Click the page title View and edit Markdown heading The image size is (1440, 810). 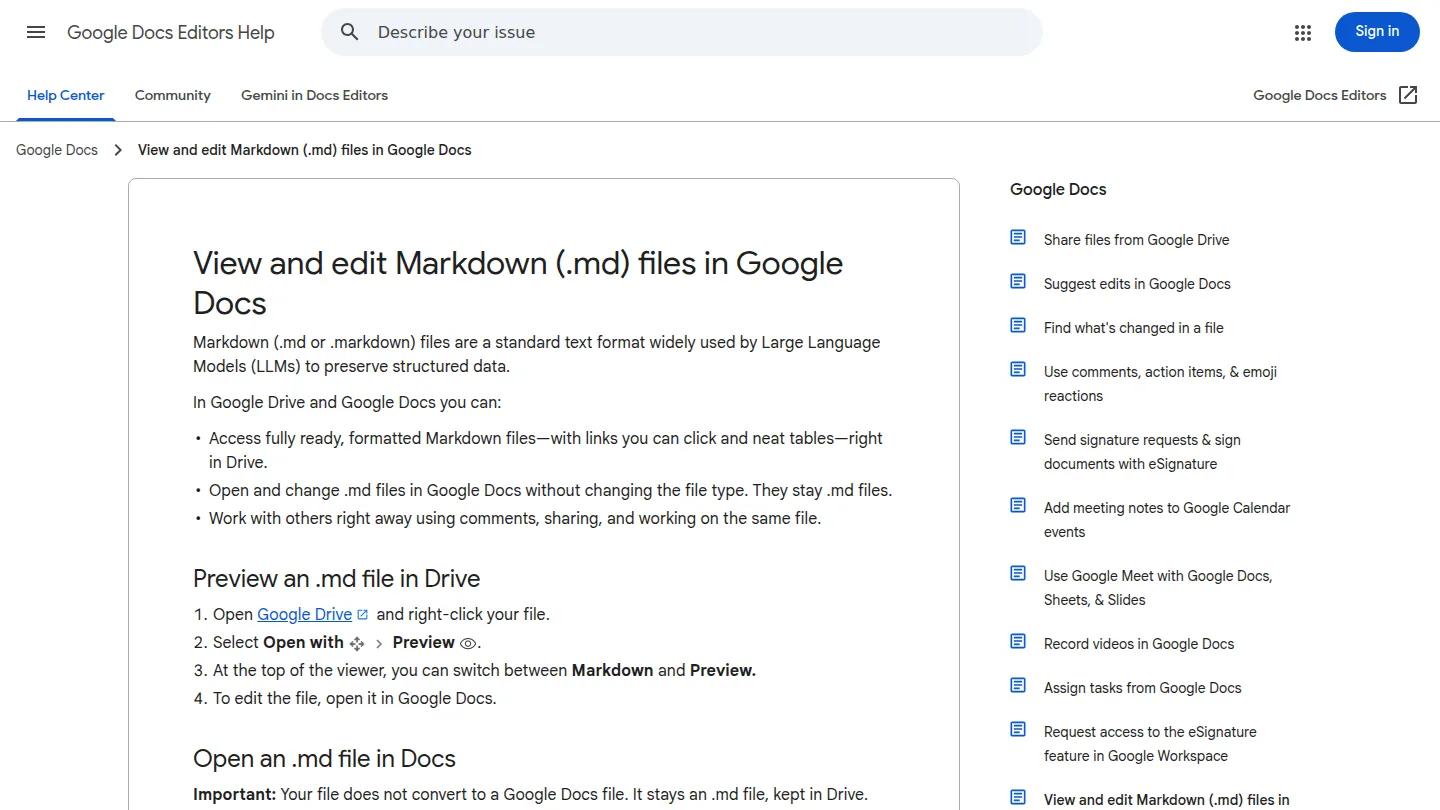(518, 283)
